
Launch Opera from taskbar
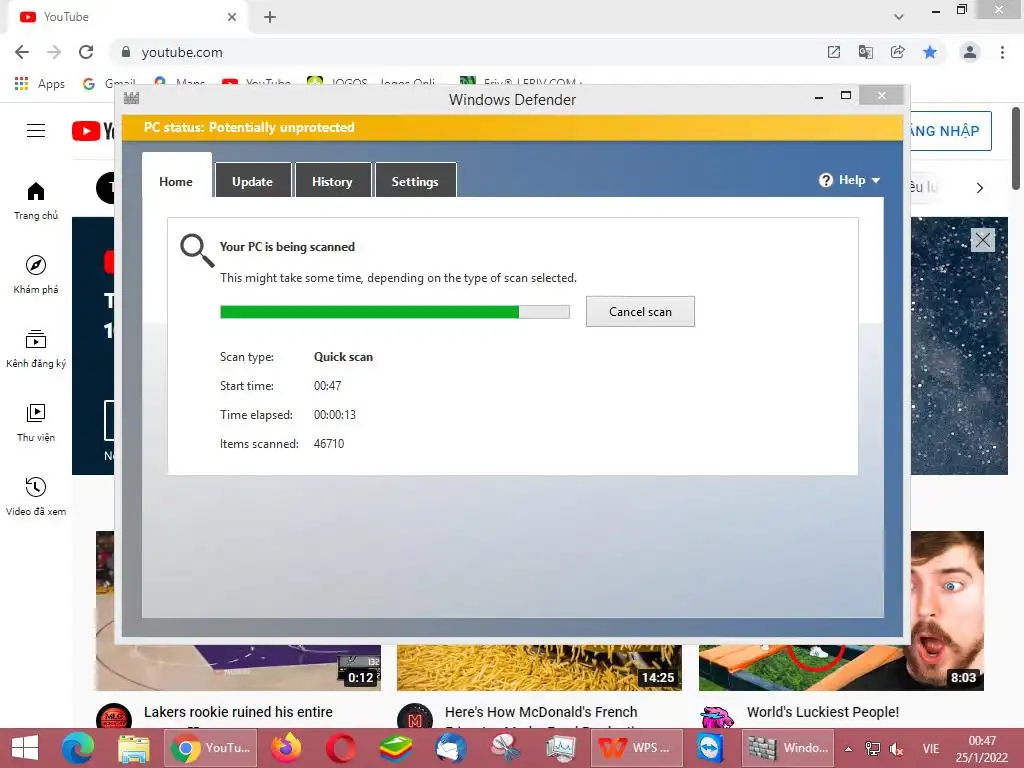tap(341, 748)
